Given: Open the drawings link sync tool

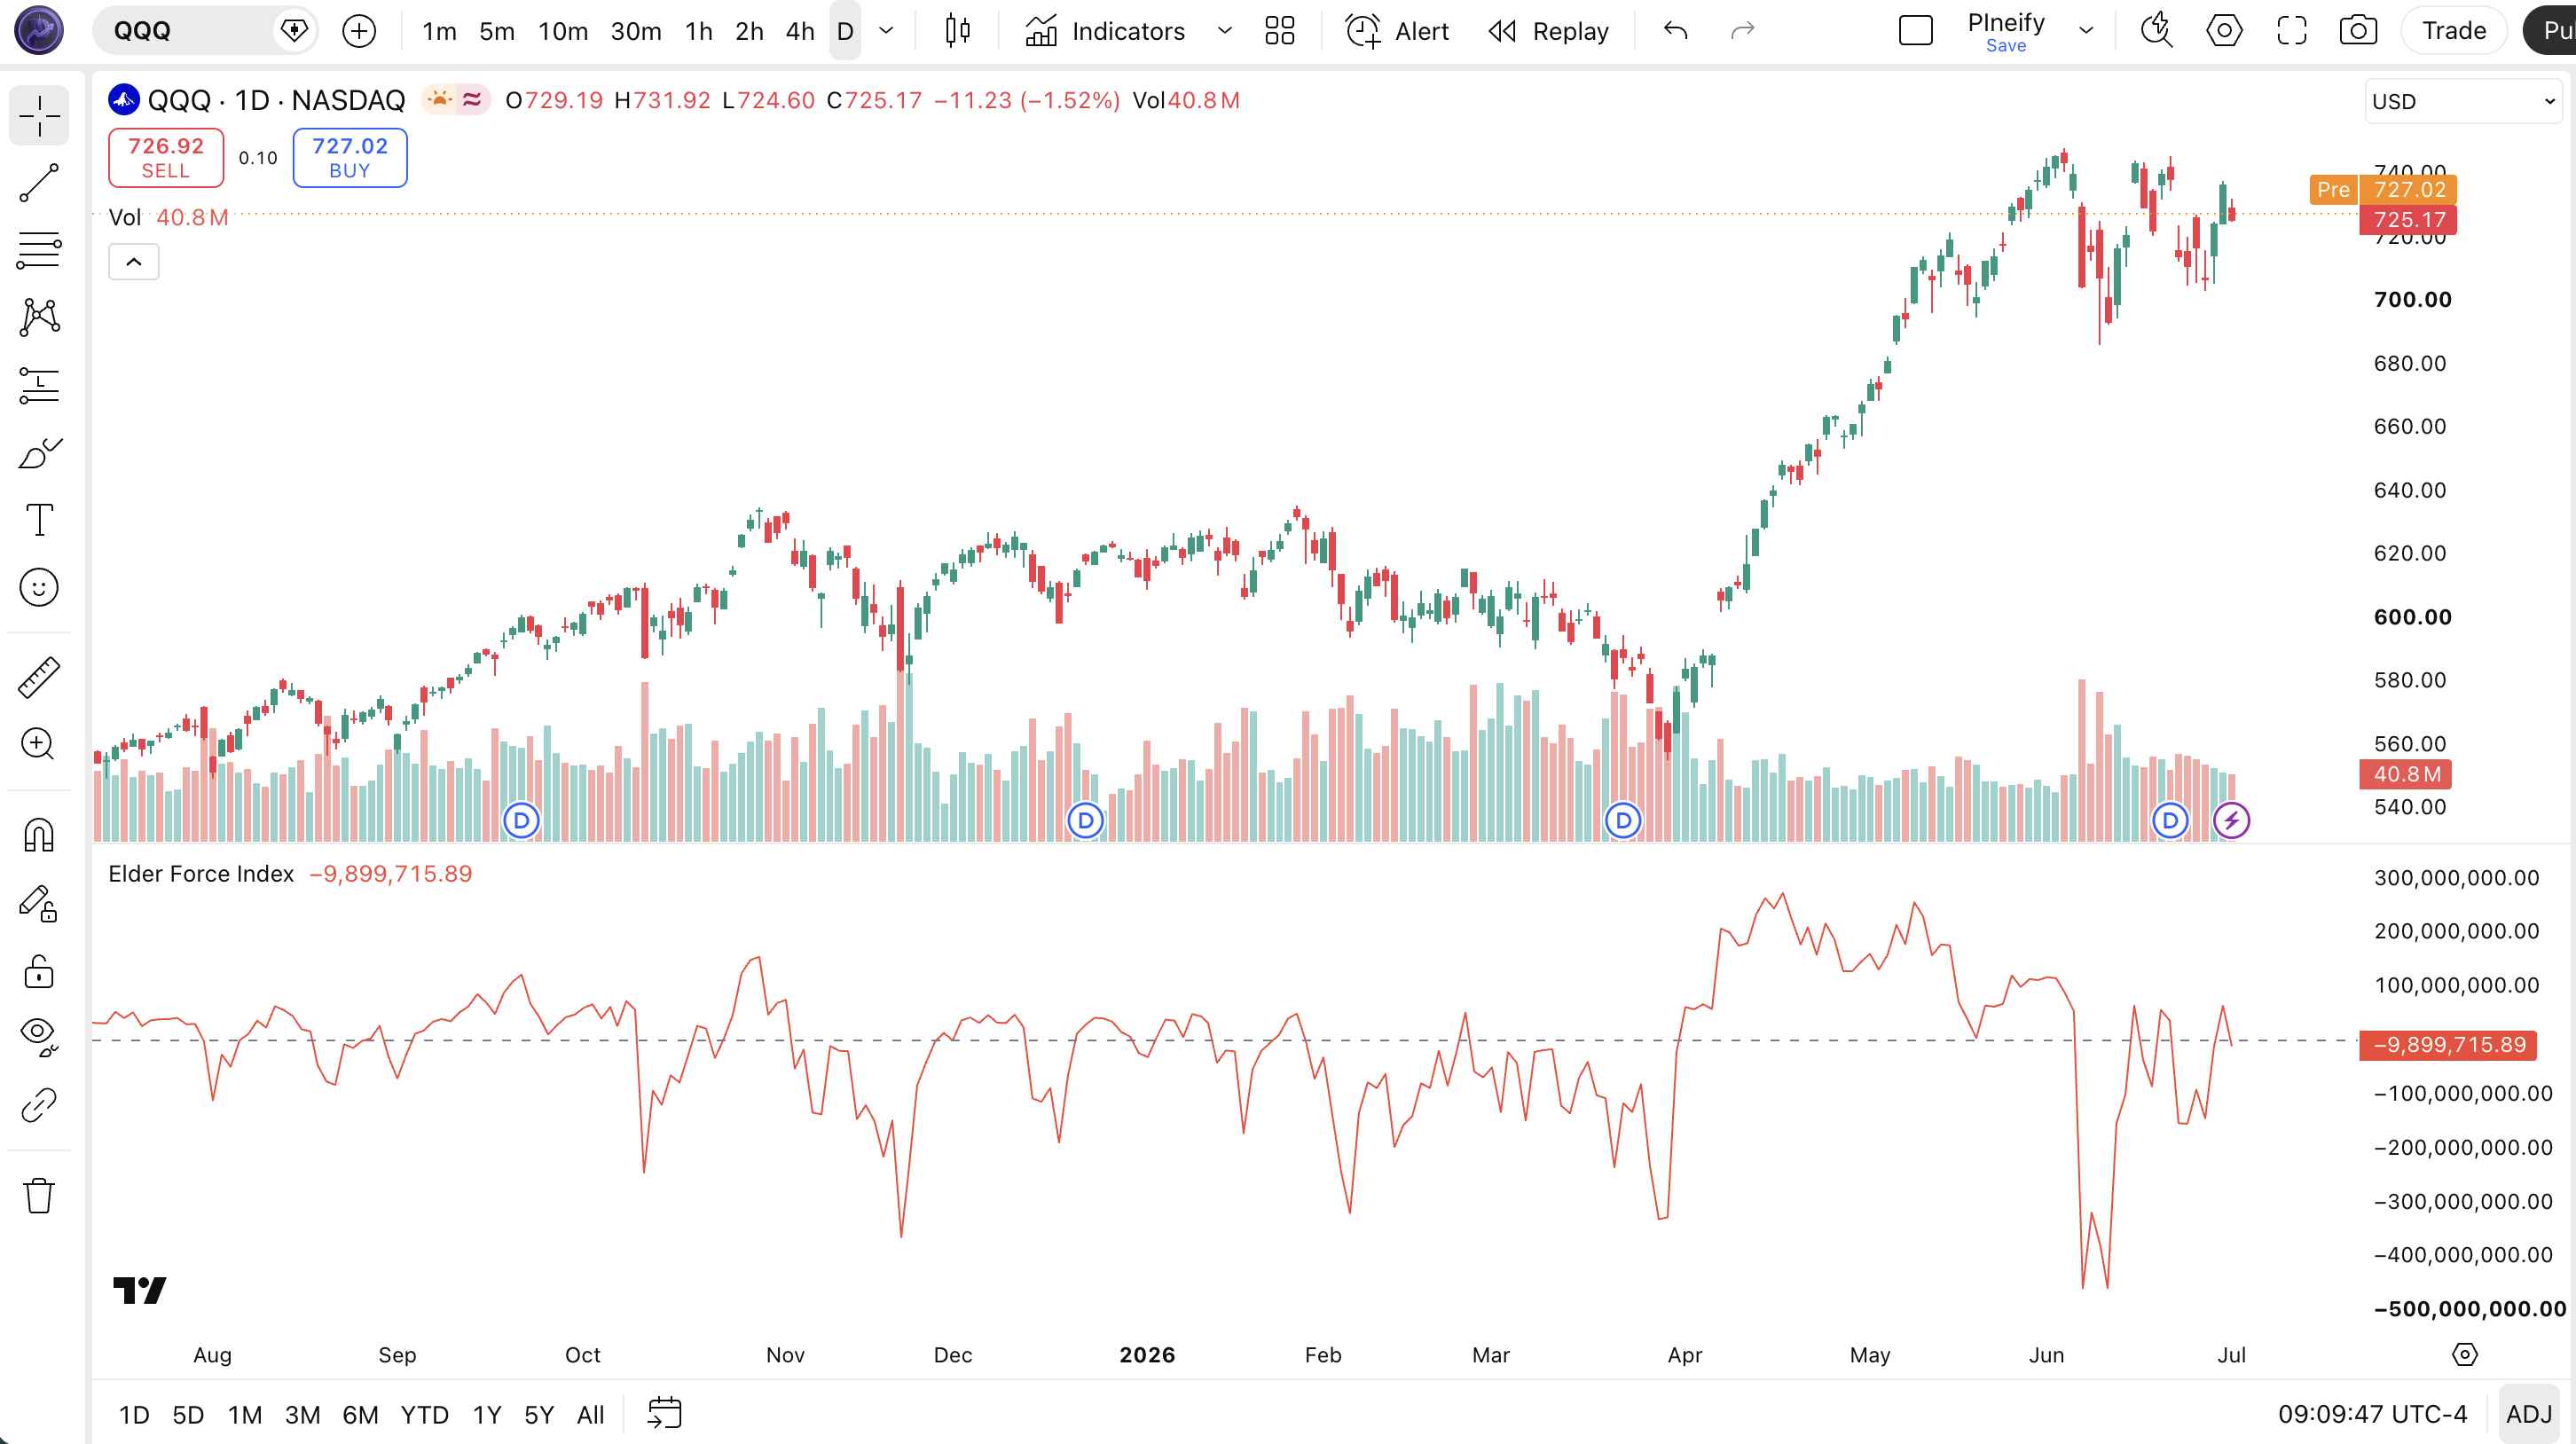Looking at the screenshot, I should (39, 1105).
